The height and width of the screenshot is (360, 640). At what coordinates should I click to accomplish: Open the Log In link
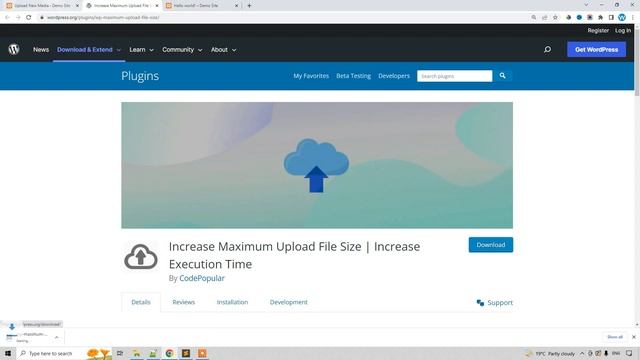pyautogui.click(x=623, y=31)
